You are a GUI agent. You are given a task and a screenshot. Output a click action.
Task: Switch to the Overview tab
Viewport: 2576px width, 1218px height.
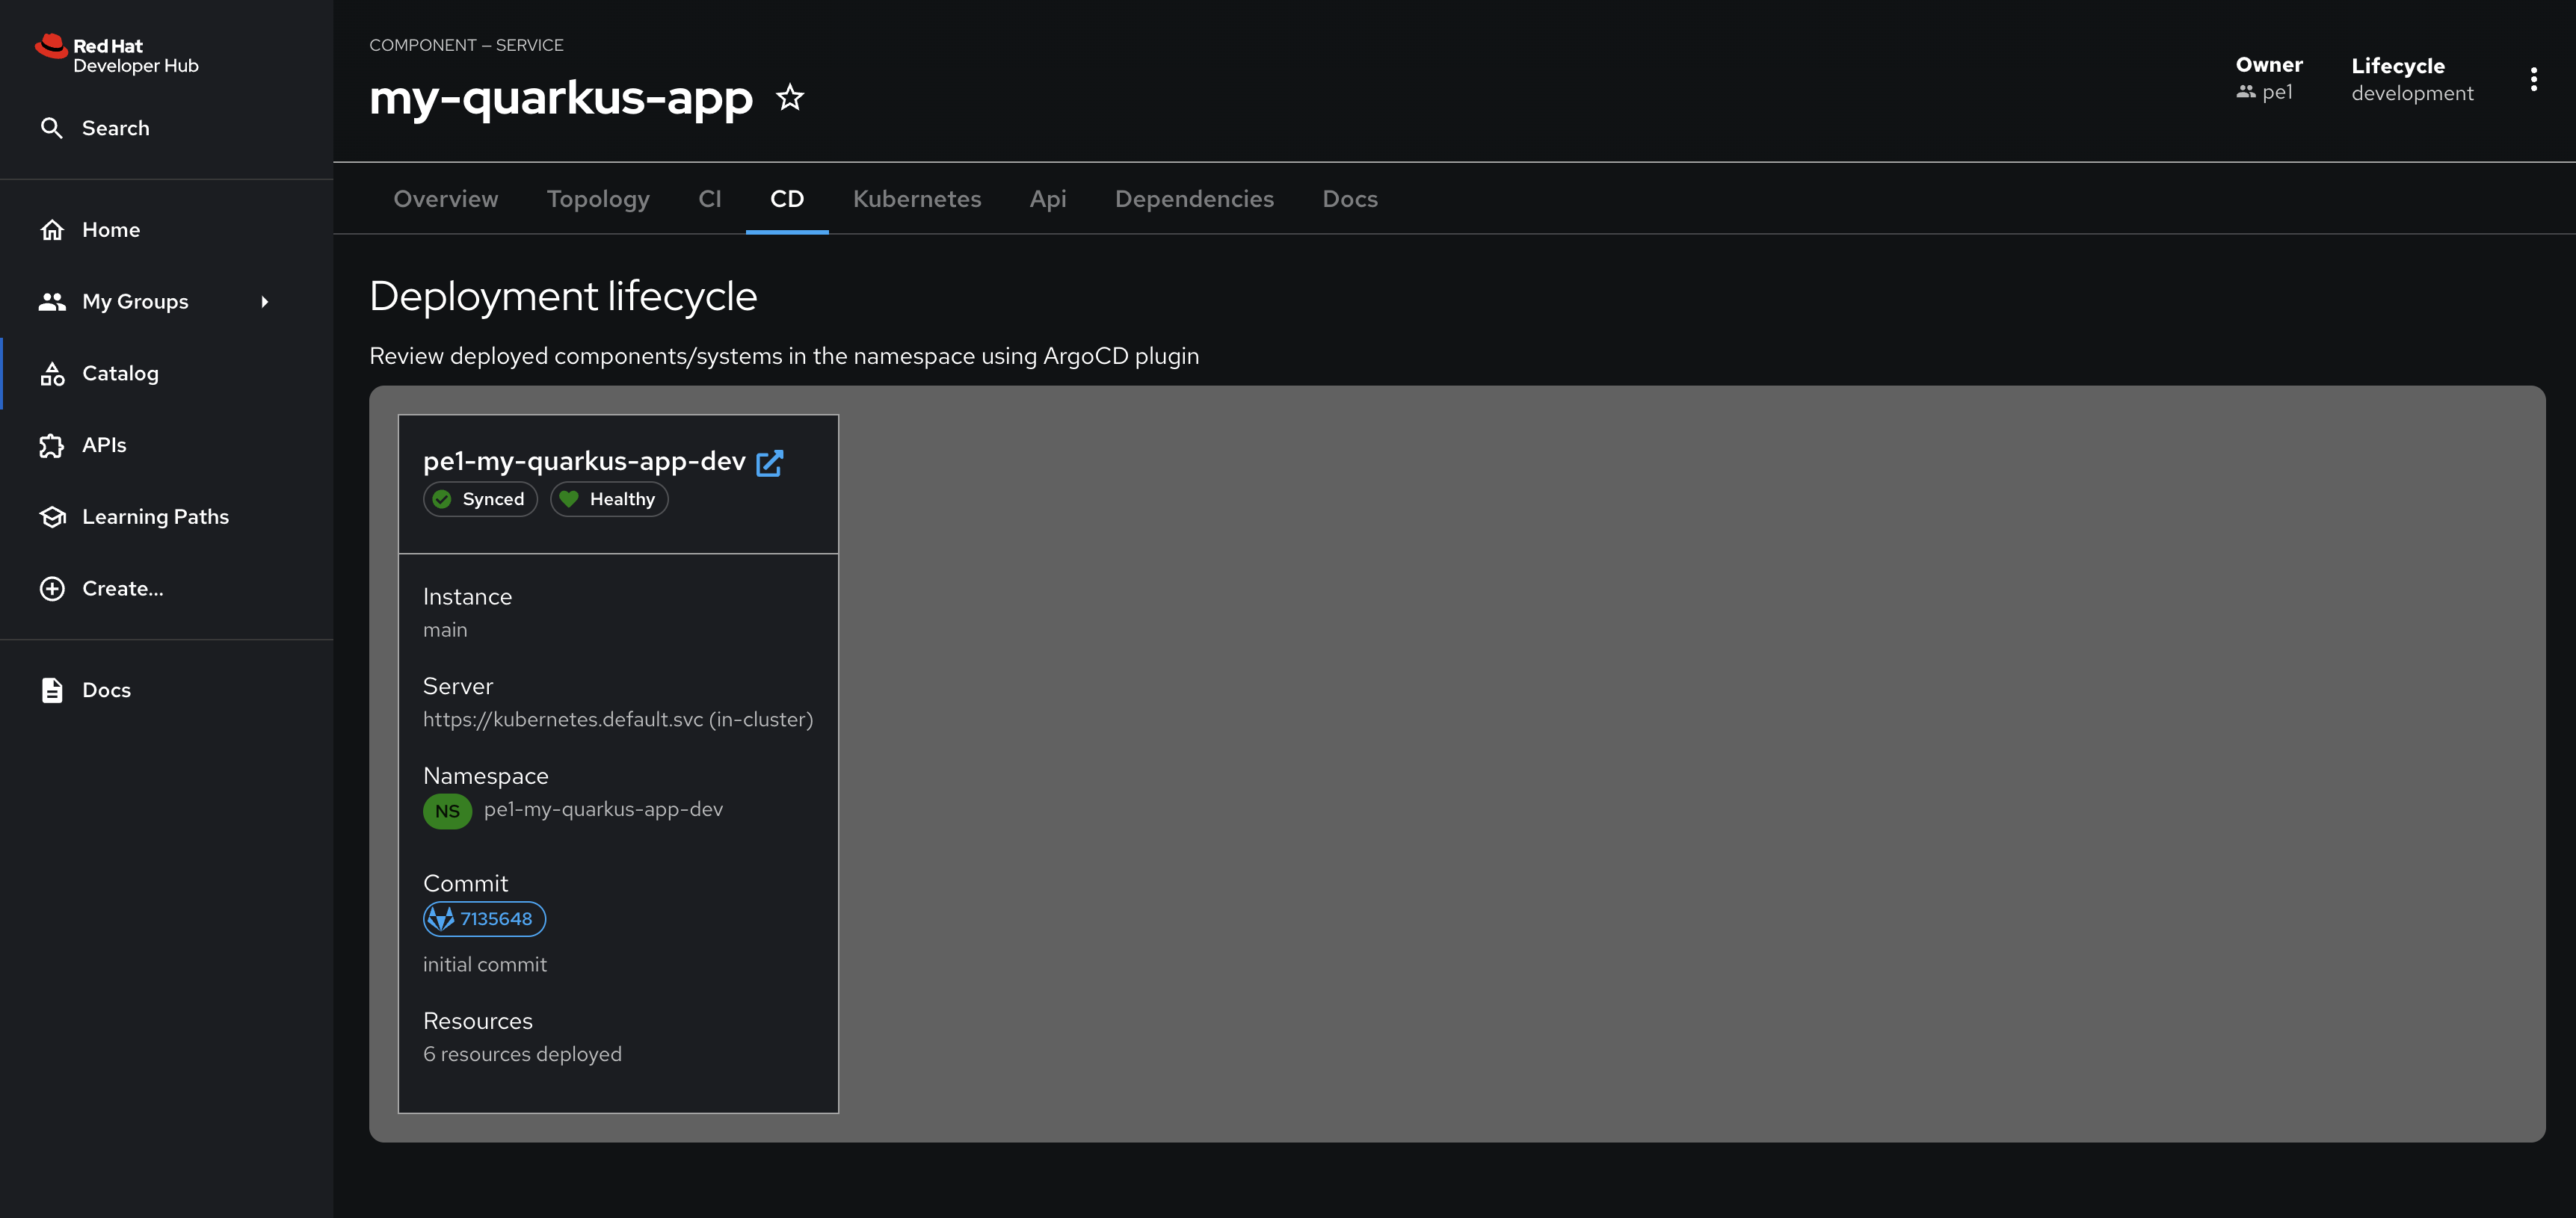[446, 198]
